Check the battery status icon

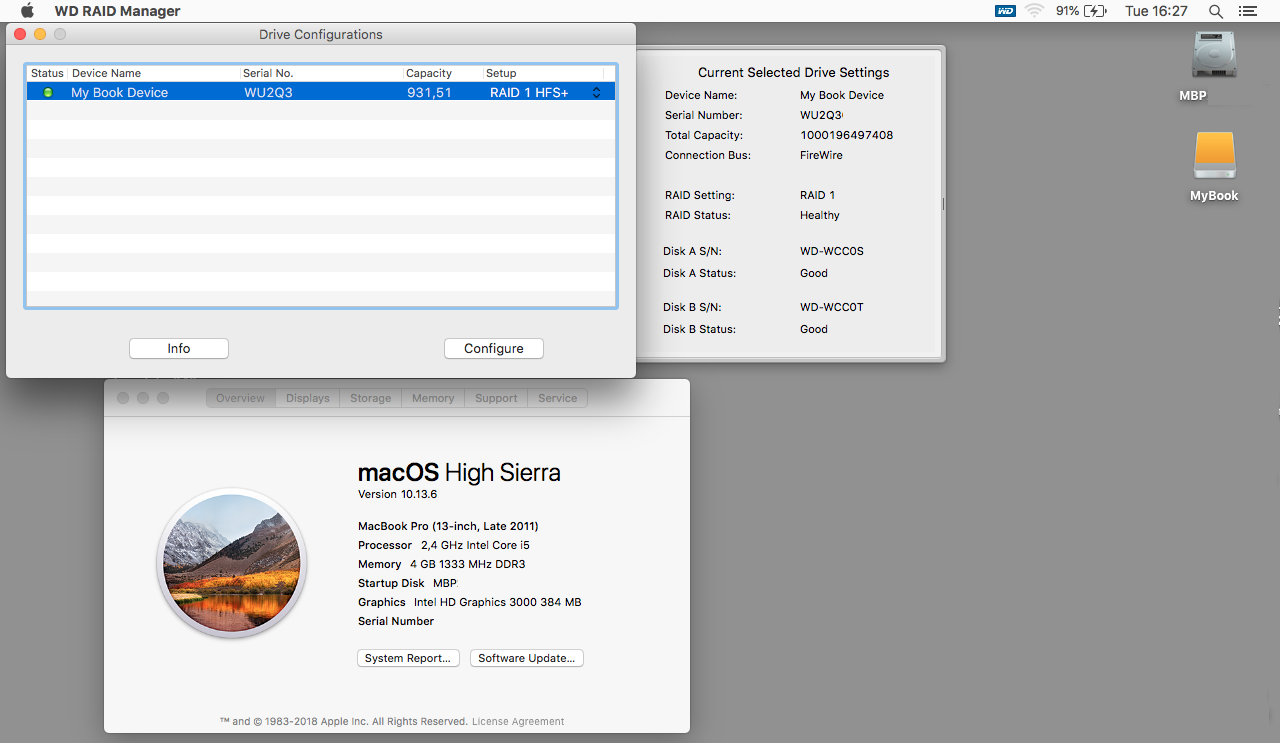pyautogui.click(x=1095, y=11)
